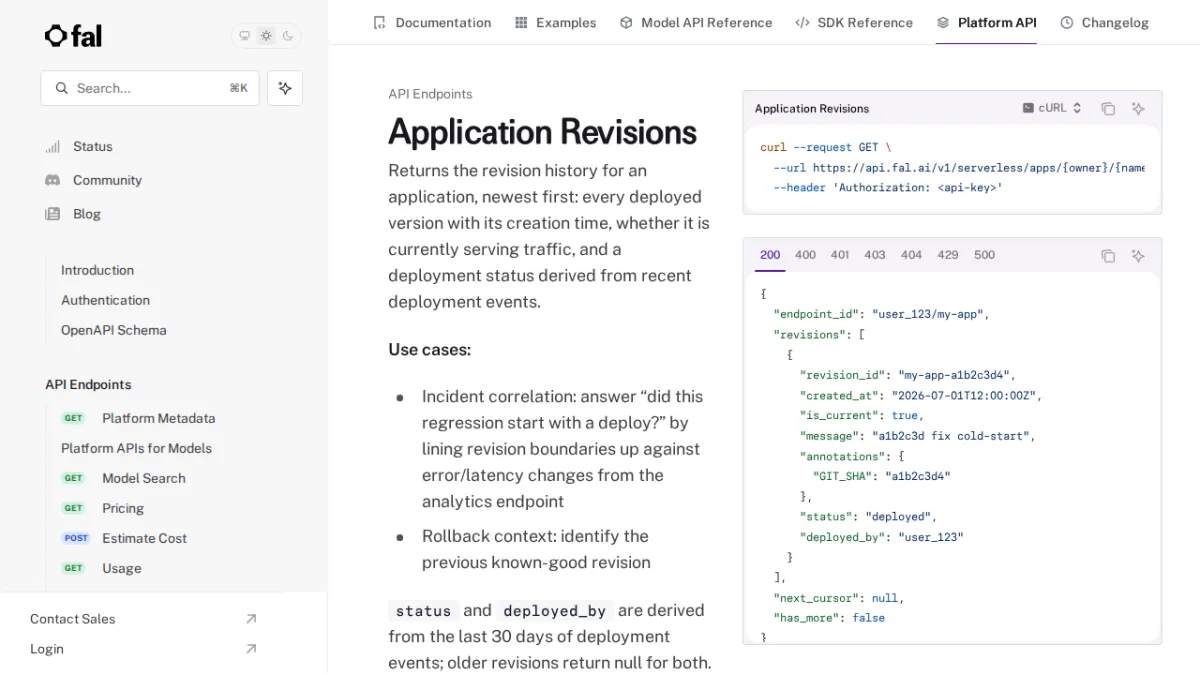Screen dimensions: 1200x675
Task: Click the Model API Reference cube icon
Action: coord(626,22)
